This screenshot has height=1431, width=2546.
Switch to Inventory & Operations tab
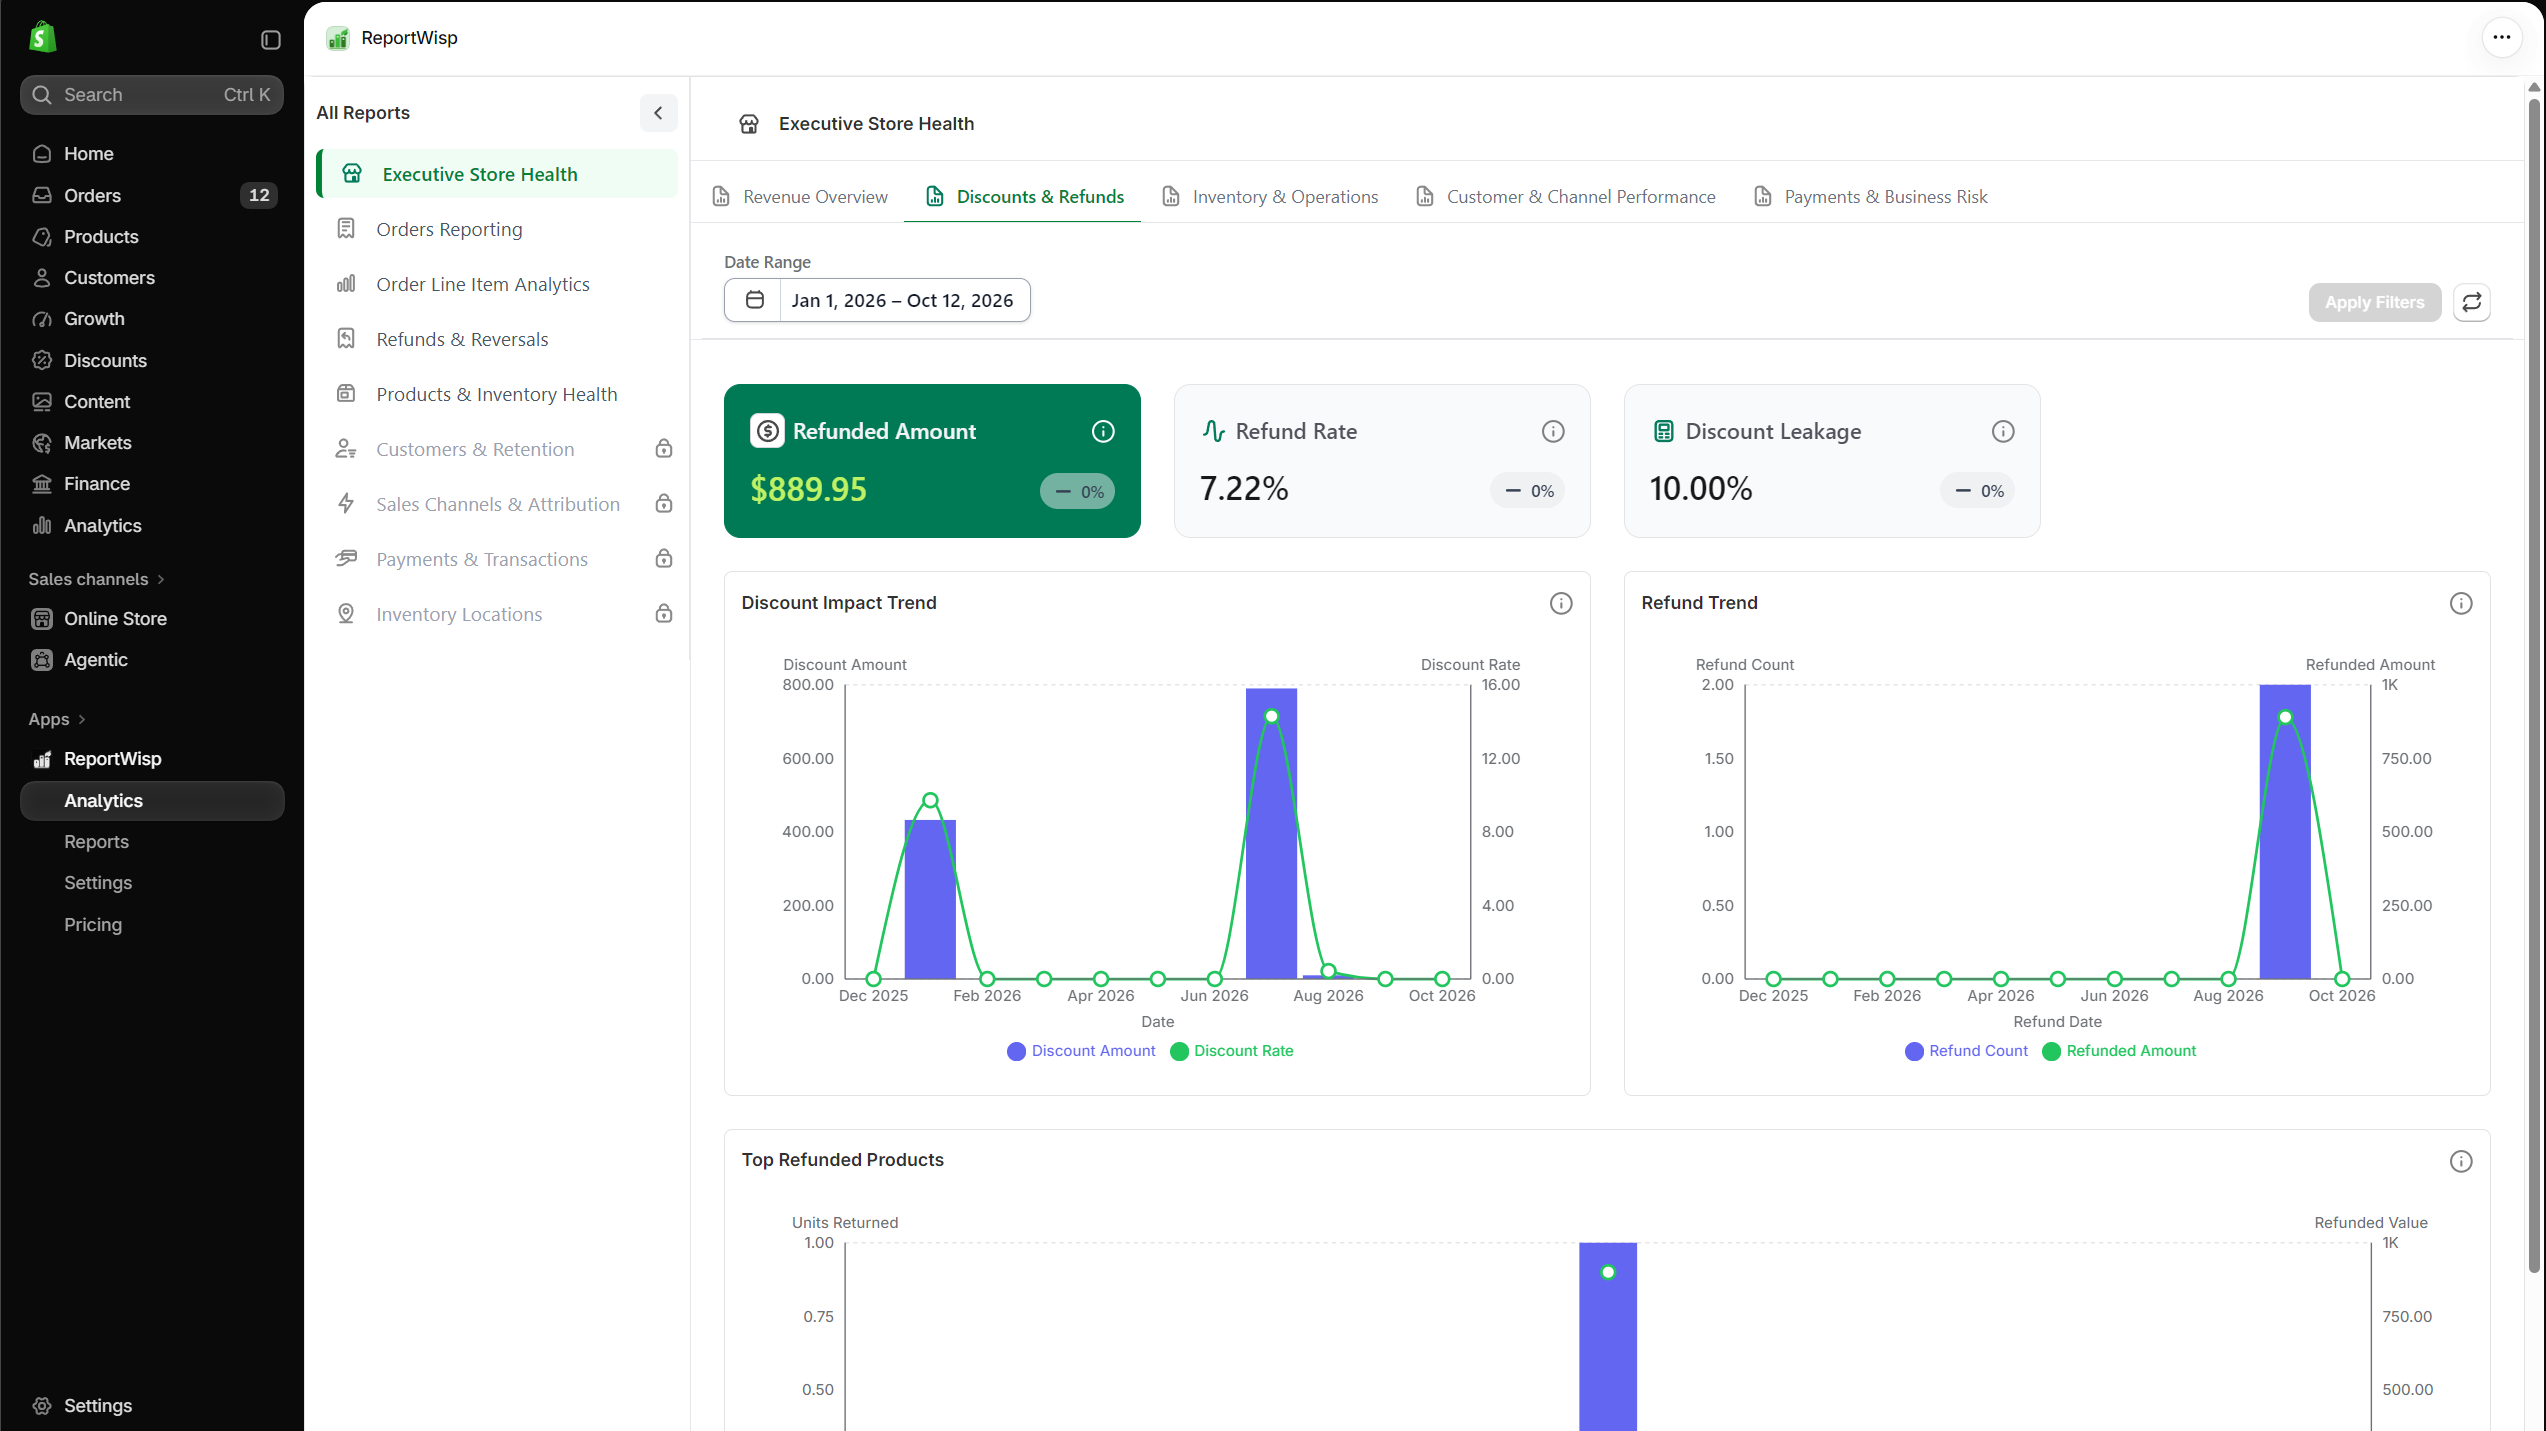pyautogui.click(x=1269, y=197)
